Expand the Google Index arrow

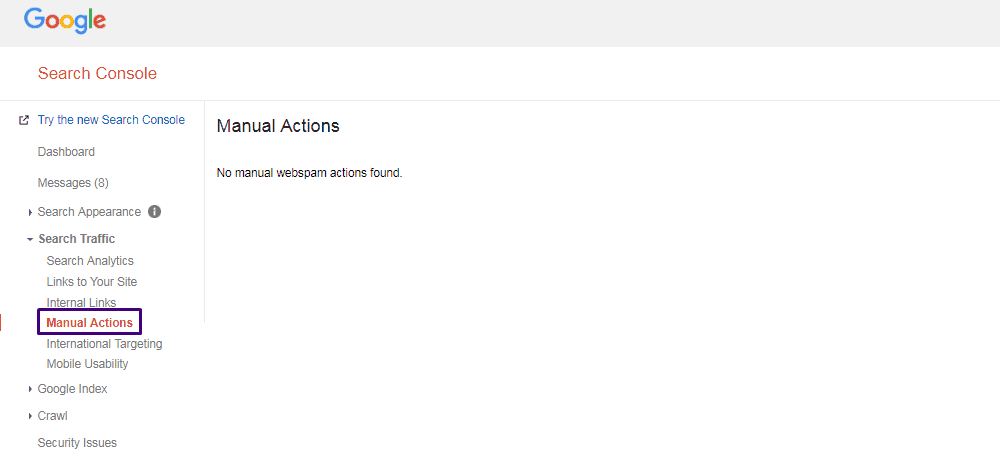click(x=30, y=389)
